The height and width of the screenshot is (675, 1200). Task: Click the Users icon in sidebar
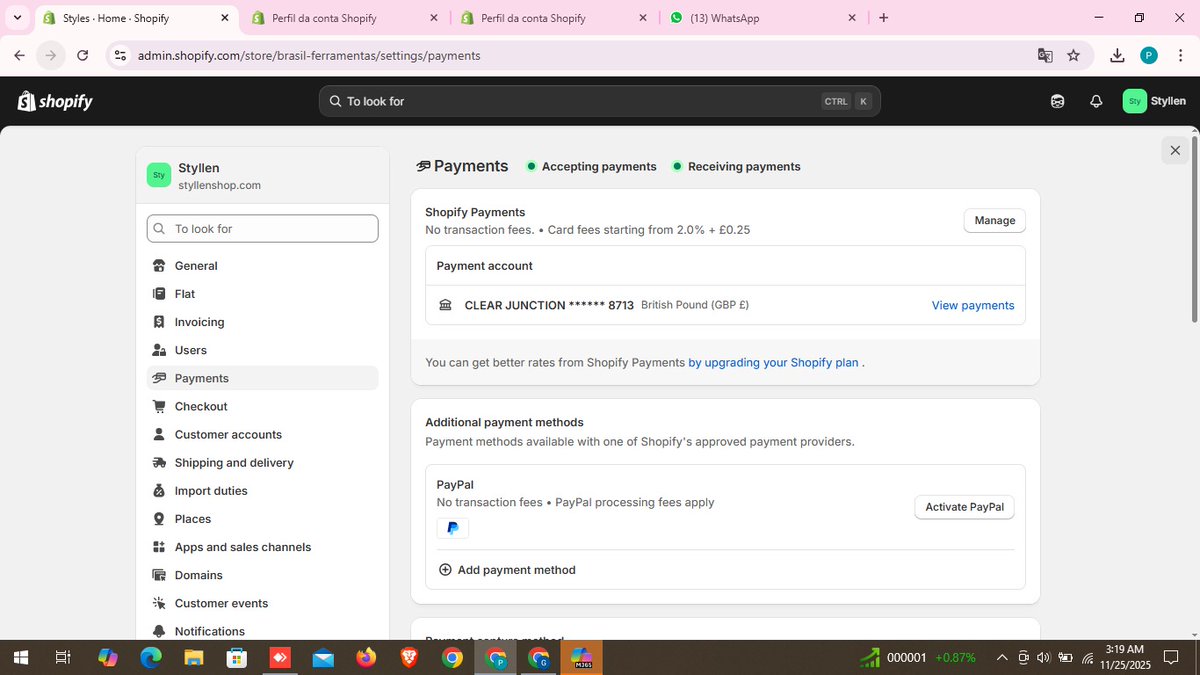click(159, 350)
